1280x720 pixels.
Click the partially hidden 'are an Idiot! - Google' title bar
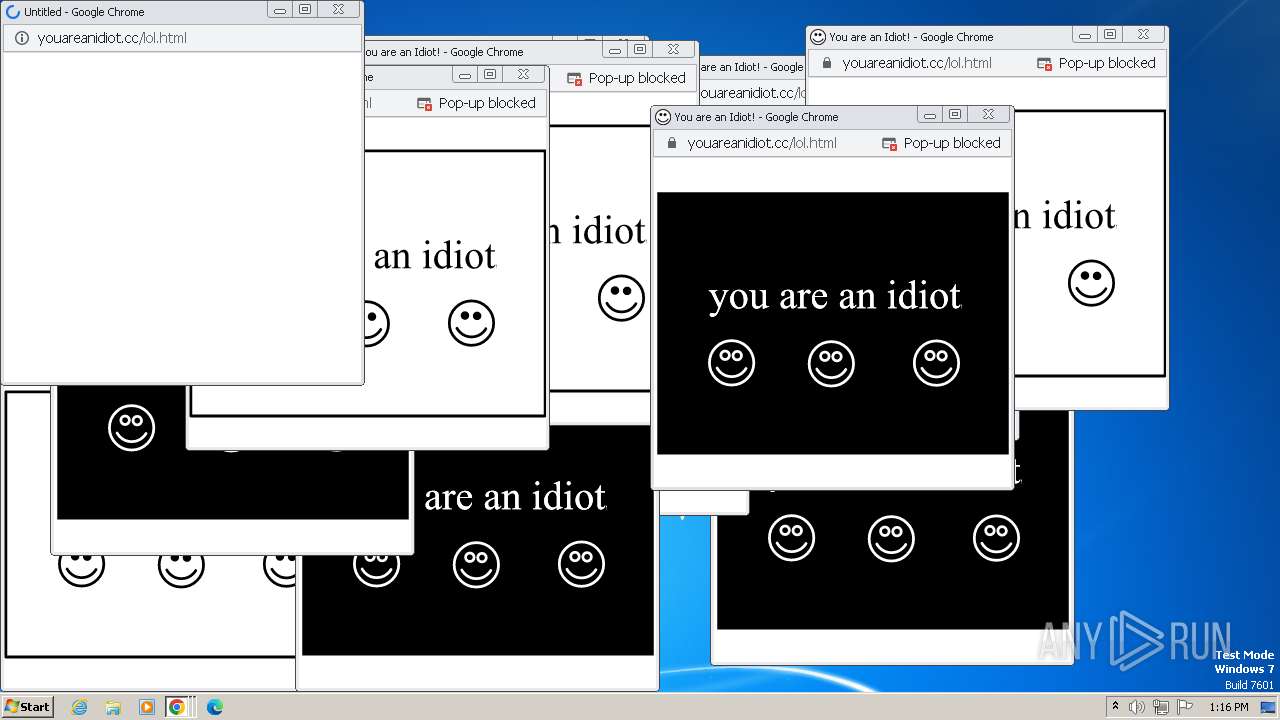point(753,67)
